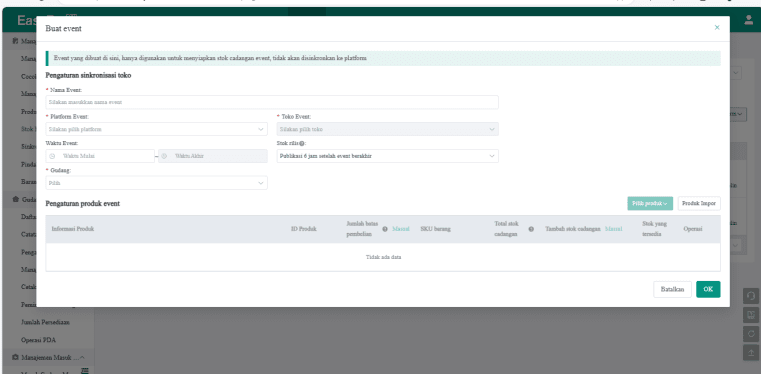Close the Buat event dialog

717,28
